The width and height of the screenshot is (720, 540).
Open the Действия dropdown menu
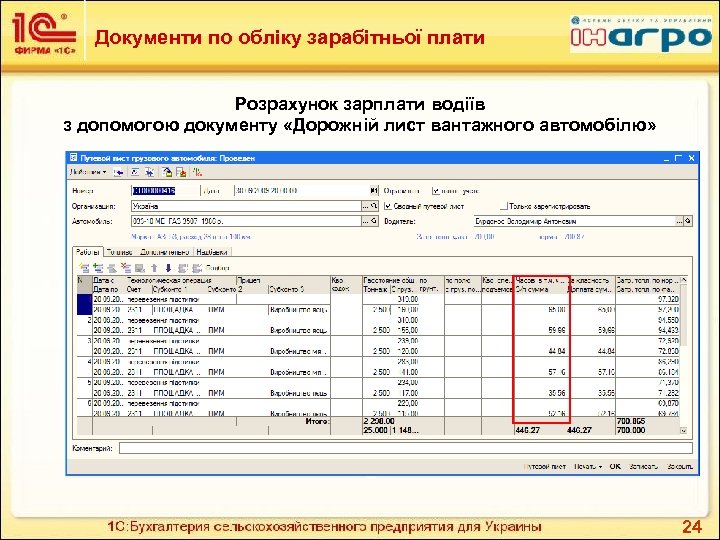pyautogui.click(x=88, y=172)
